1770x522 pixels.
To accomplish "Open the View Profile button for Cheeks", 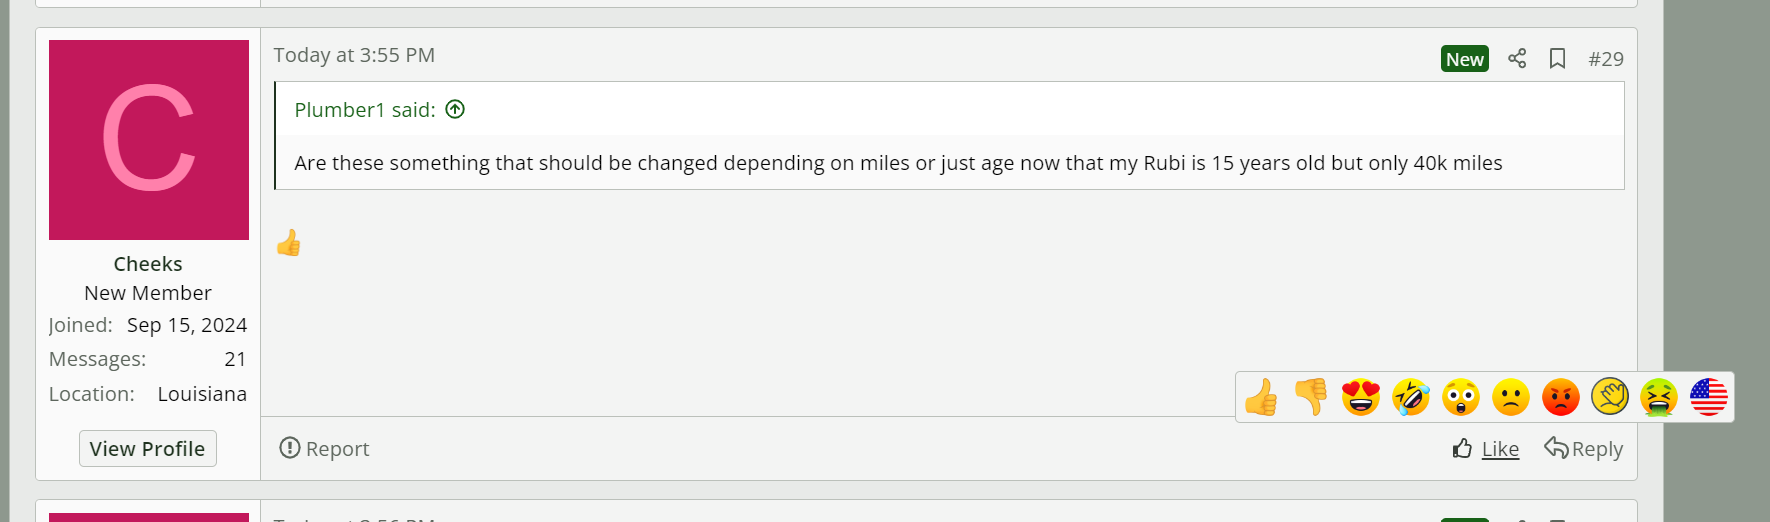I will tap(148, 449).
